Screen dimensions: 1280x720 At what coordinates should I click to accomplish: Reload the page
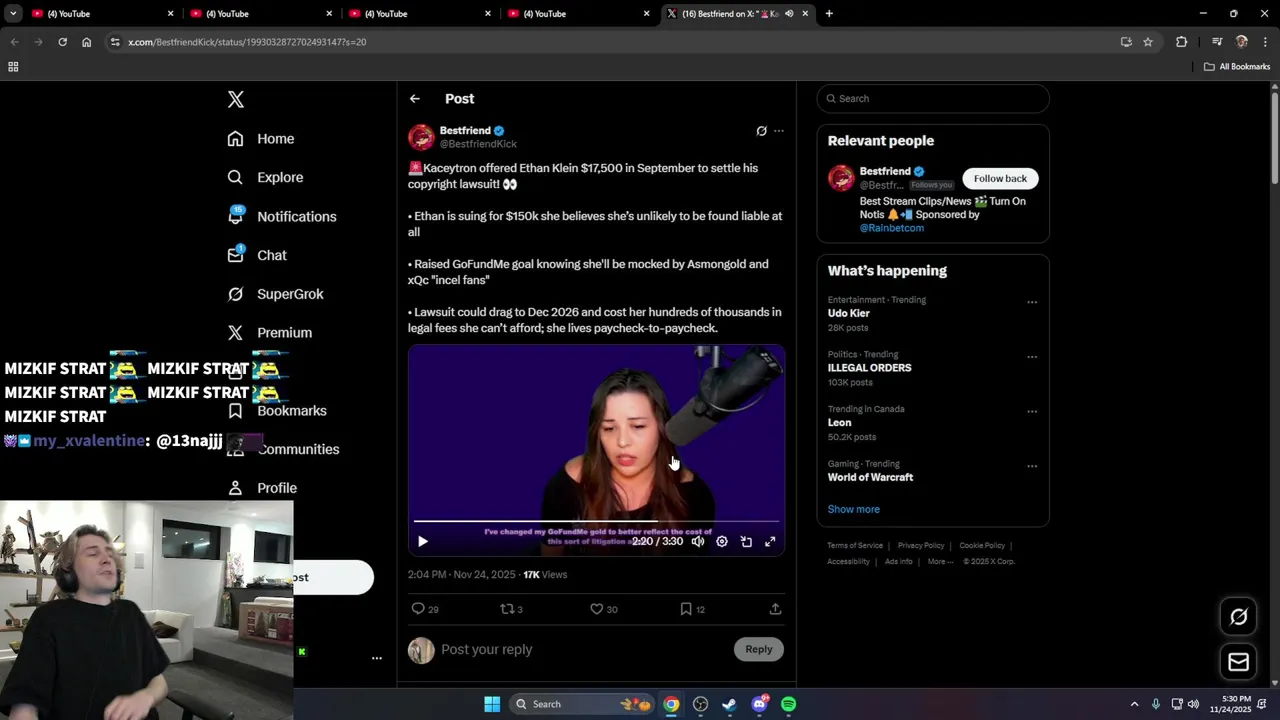point(62,42)
